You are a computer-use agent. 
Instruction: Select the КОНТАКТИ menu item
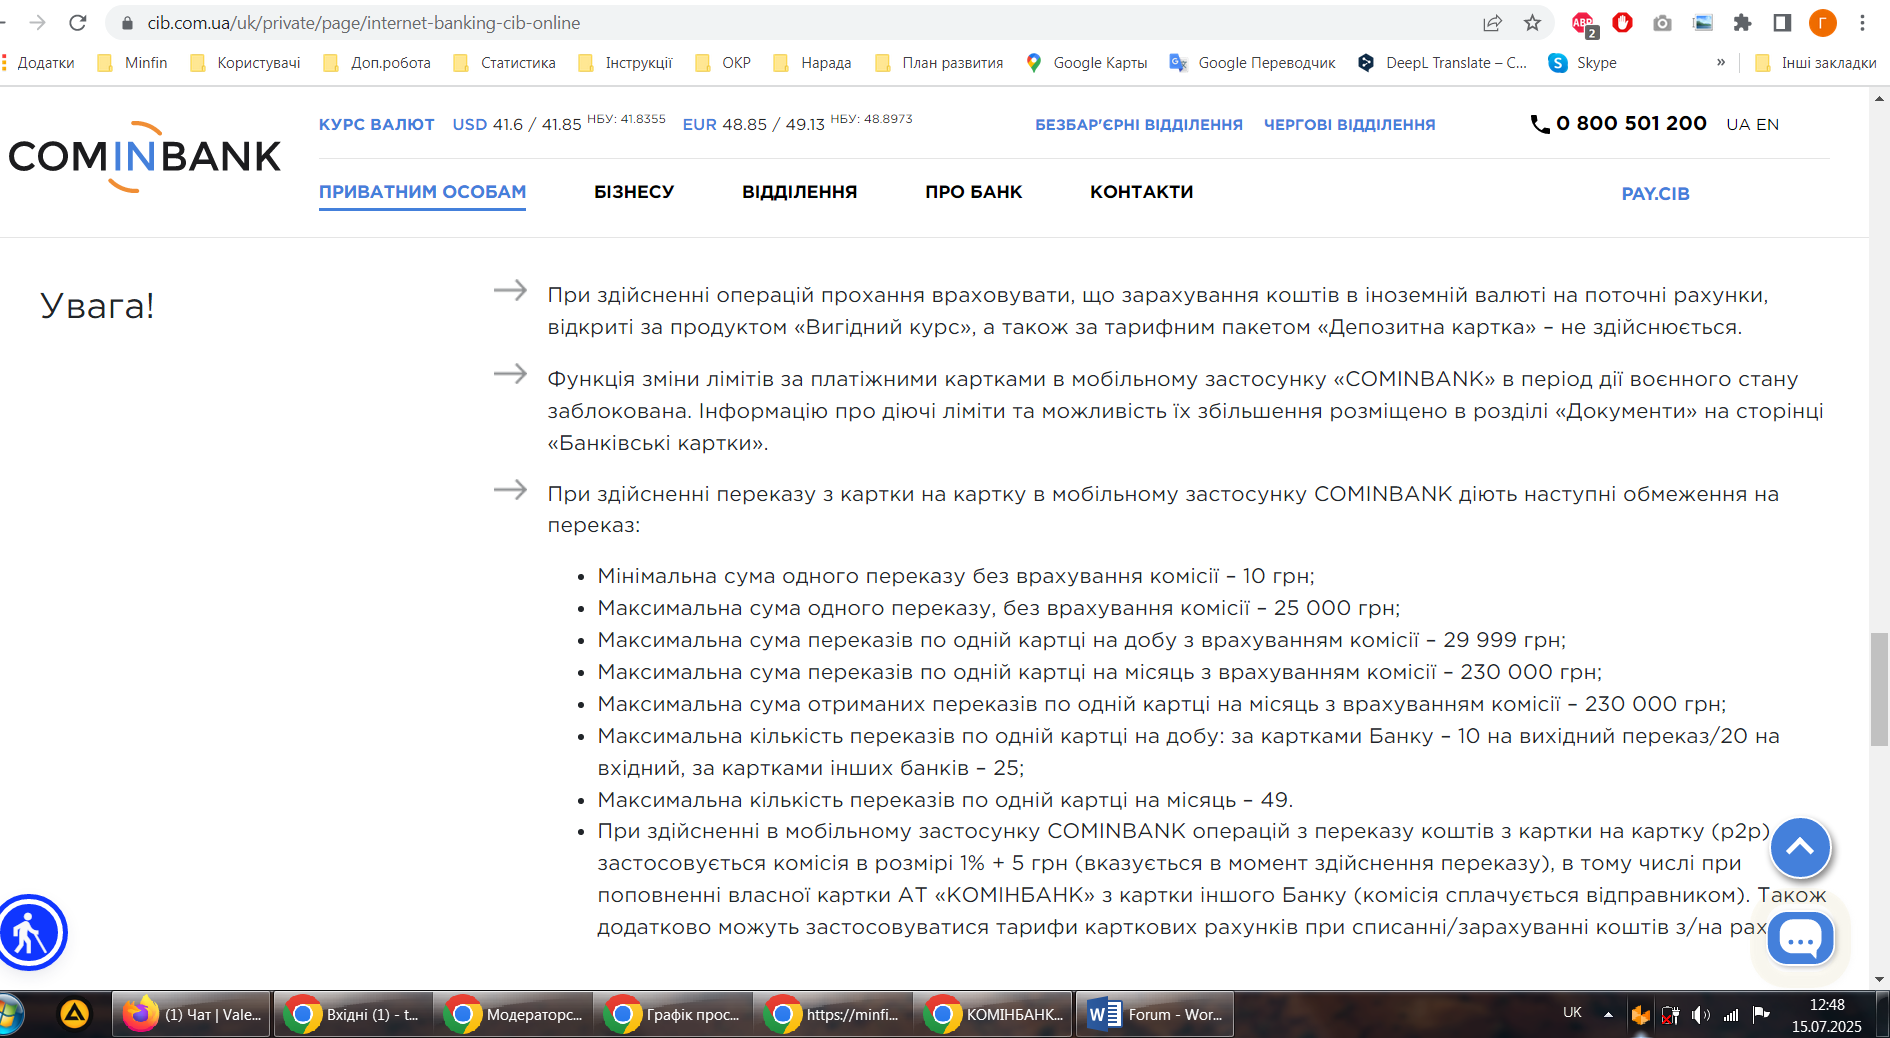[1142, 192]
